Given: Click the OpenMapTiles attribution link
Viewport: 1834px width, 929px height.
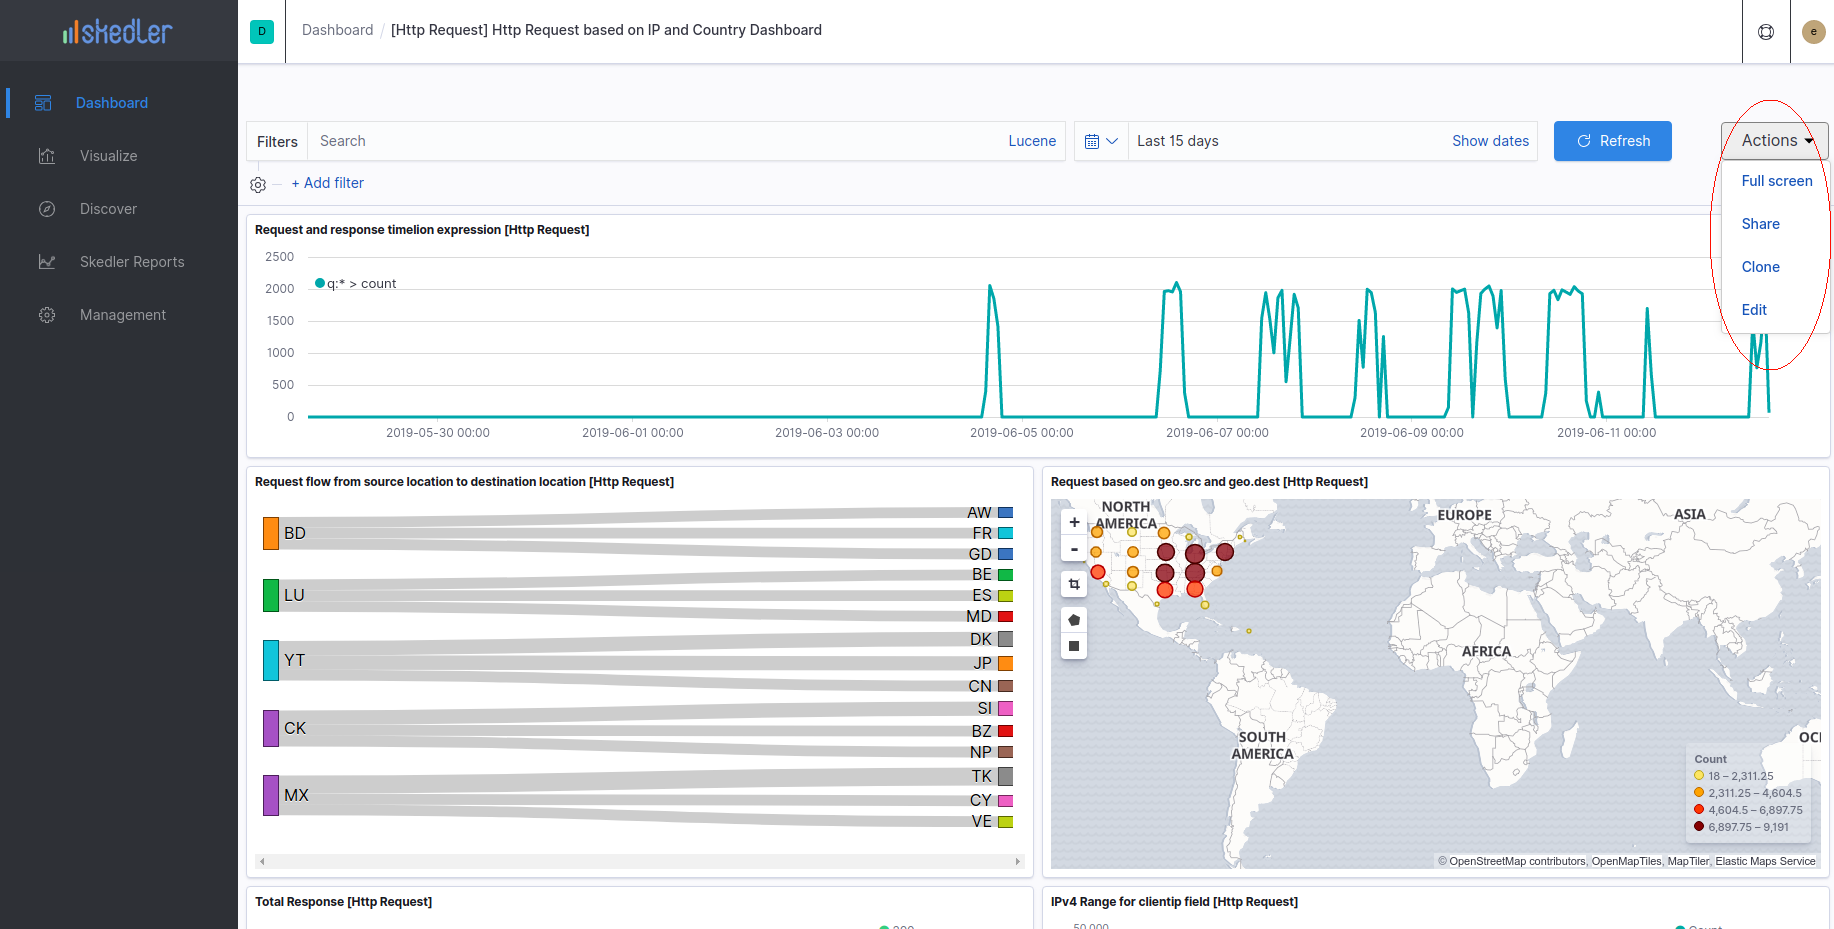Looking at the screenshot, I should [x=1626, y=861].
